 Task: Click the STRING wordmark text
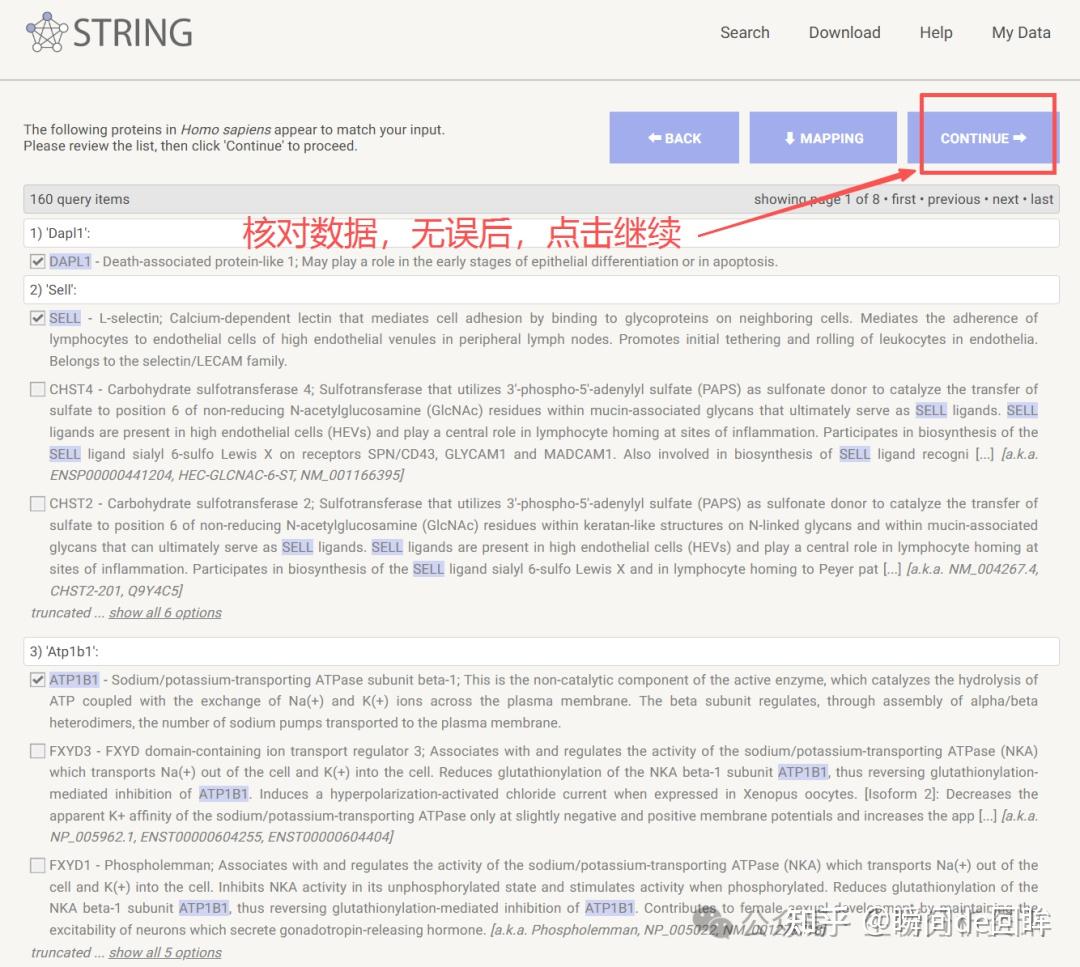tap(133, 32)
